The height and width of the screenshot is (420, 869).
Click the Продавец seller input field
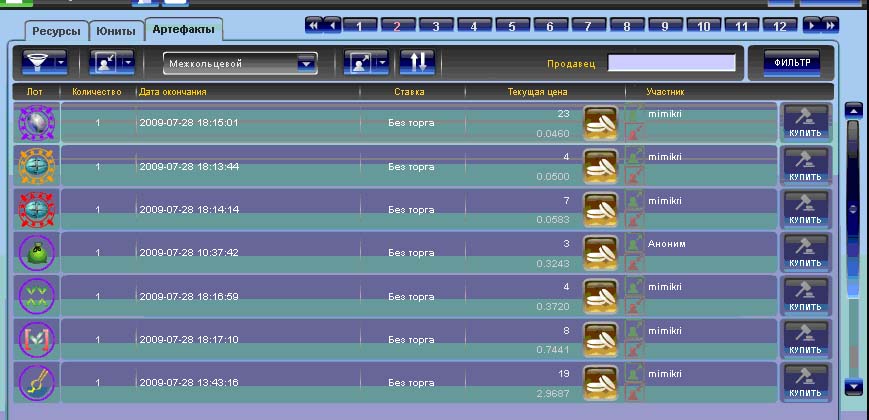point(671,63)
